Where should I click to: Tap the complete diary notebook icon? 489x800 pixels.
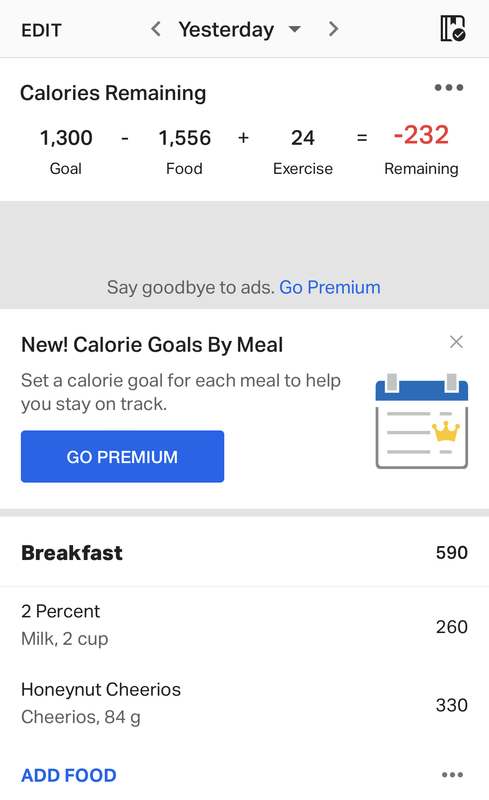[x=453, y=29]
